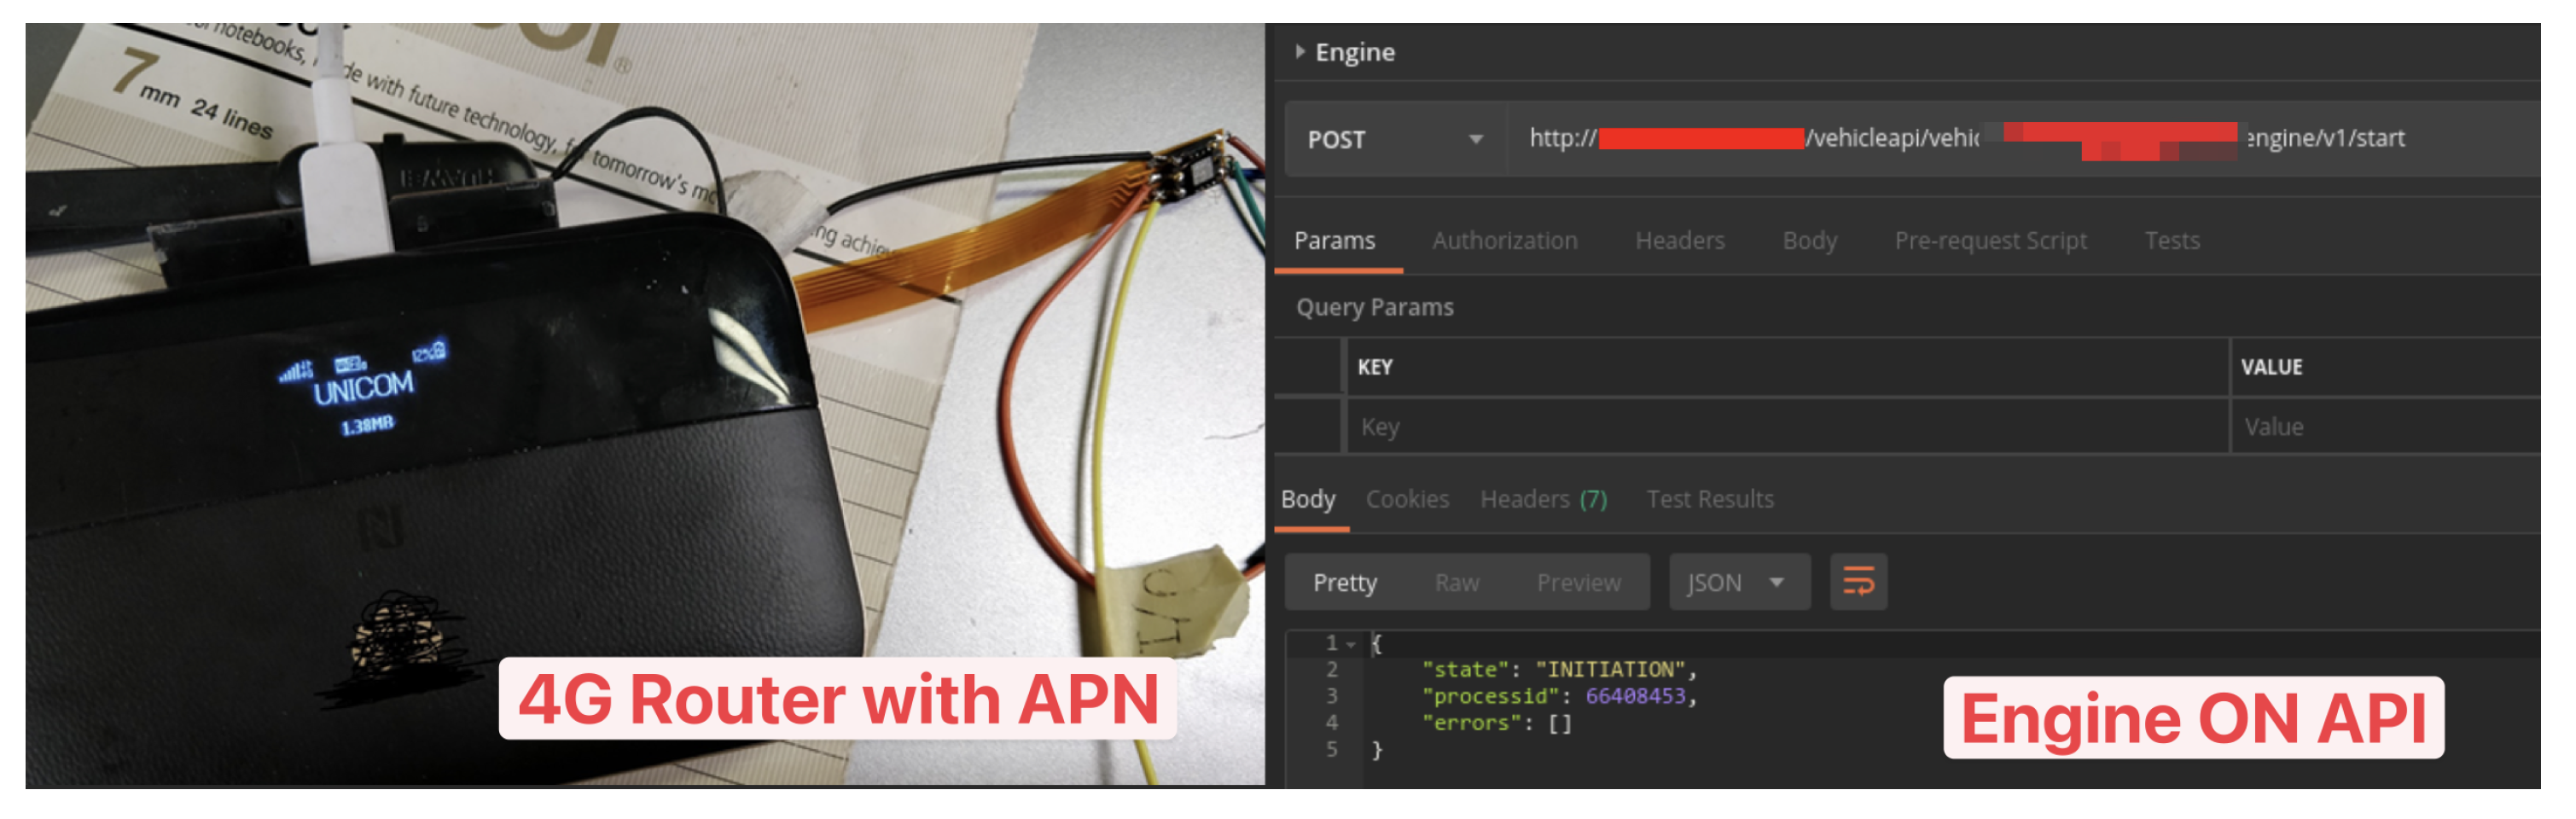Open the response Headers (7) tab
2576x819 pixels.
pos(1543,498)
